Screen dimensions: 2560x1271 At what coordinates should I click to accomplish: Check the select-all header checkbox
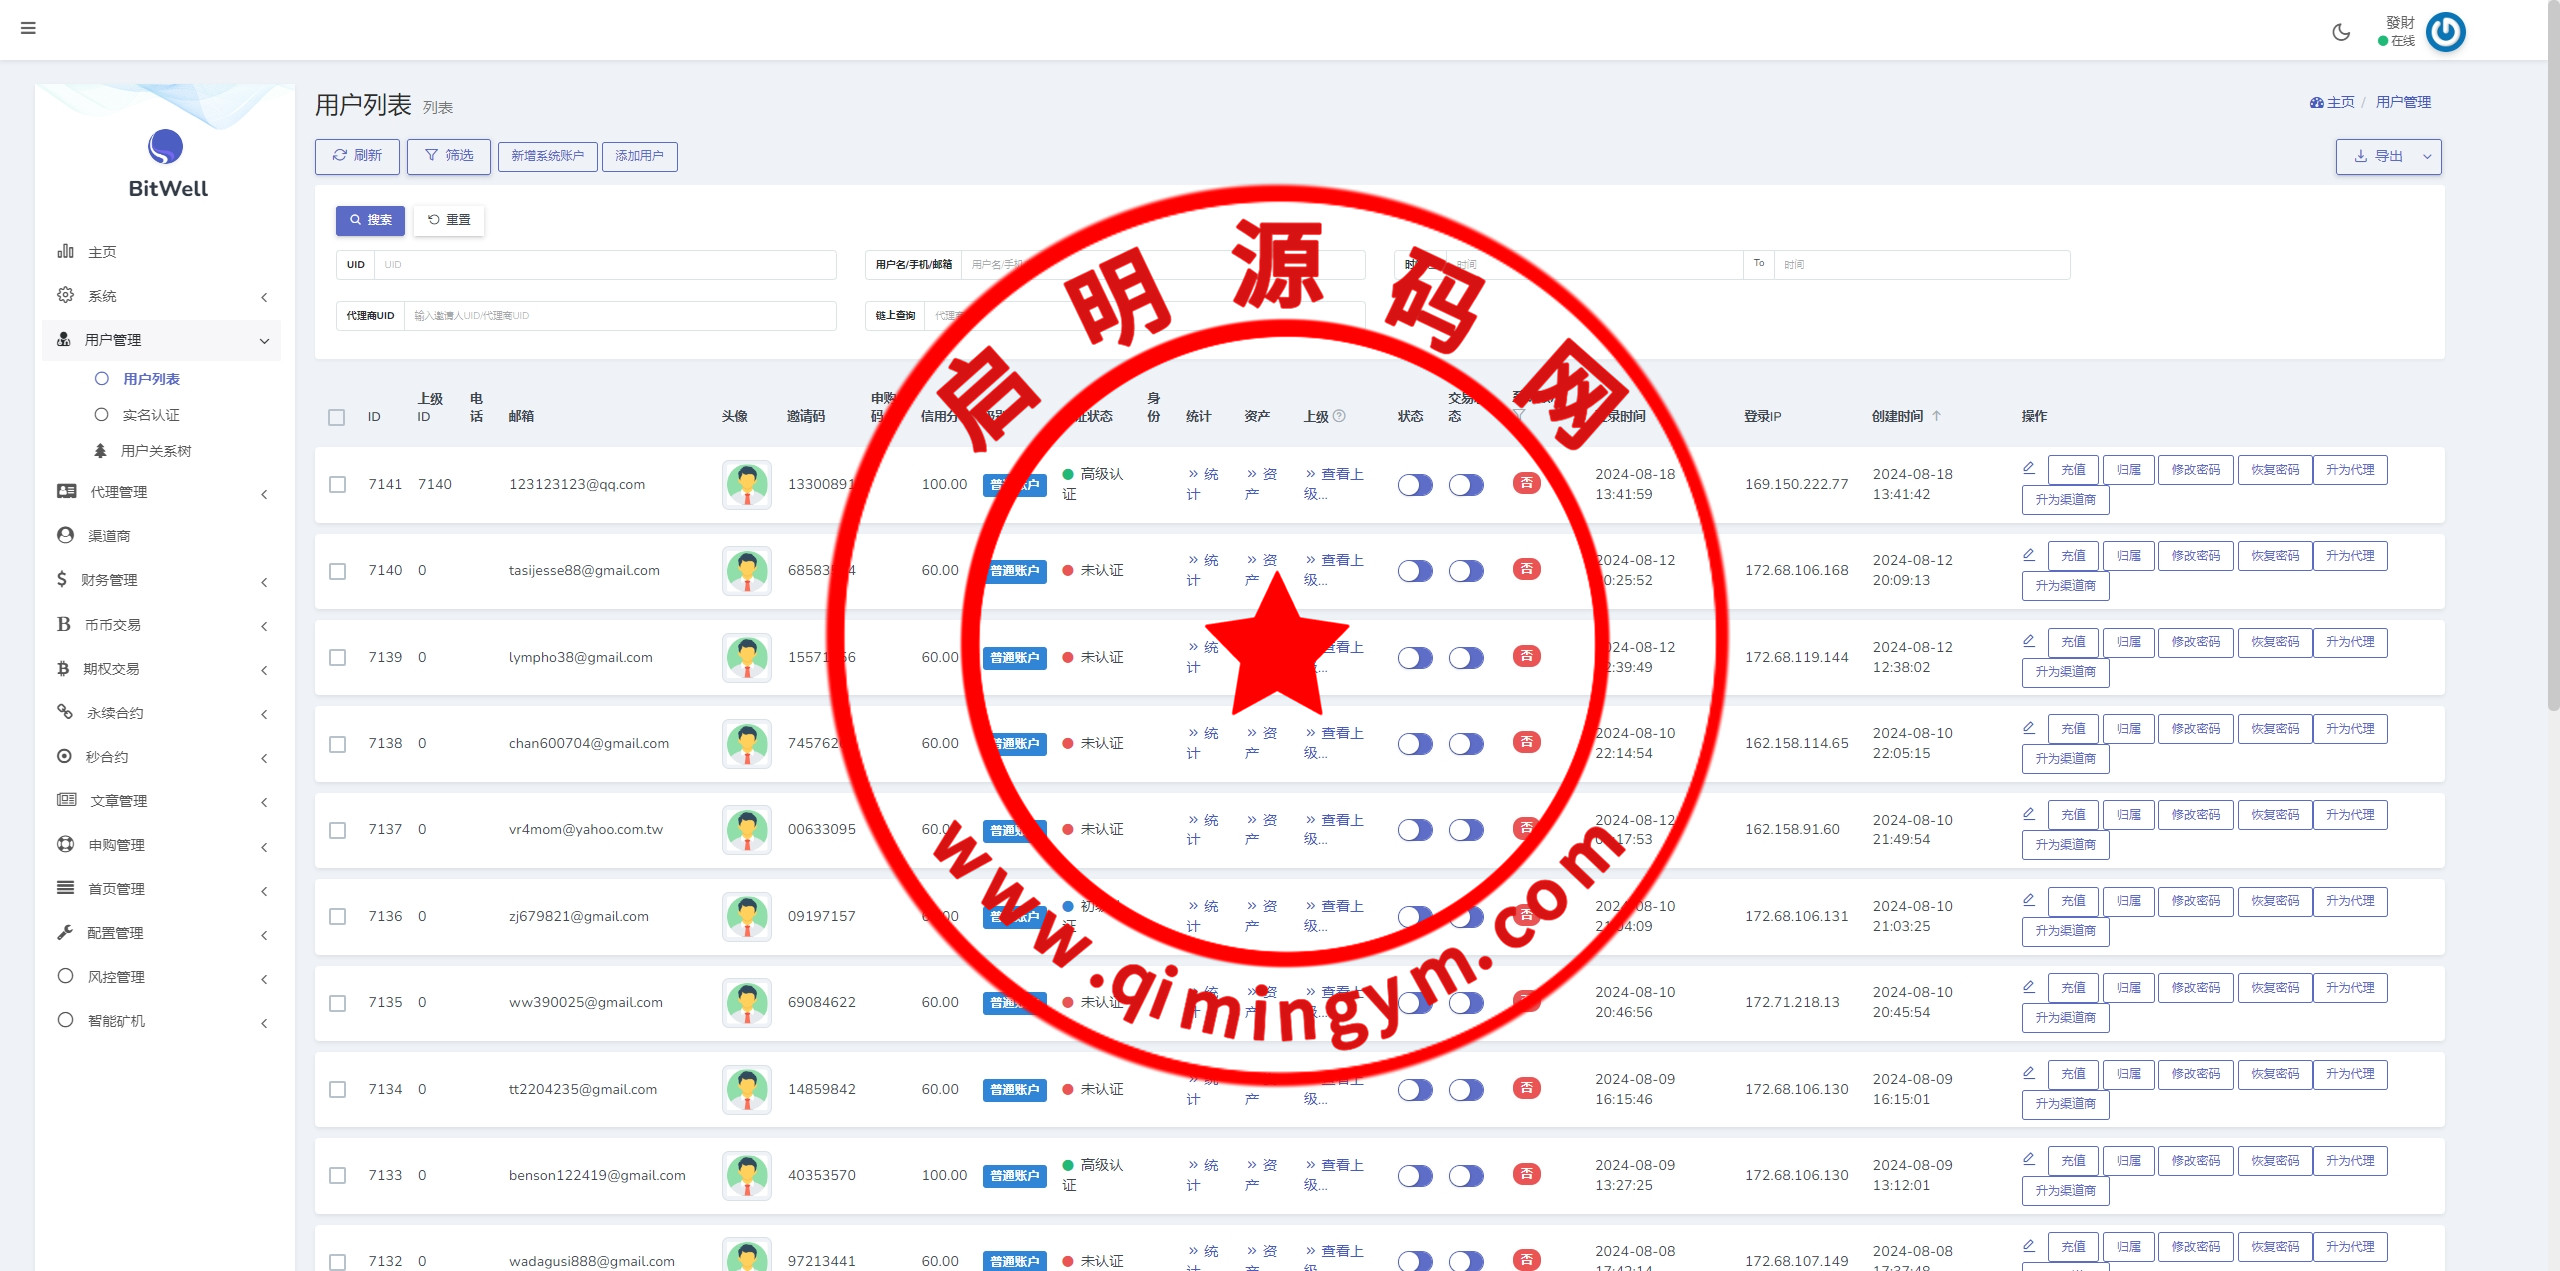[x=337, y=417]
